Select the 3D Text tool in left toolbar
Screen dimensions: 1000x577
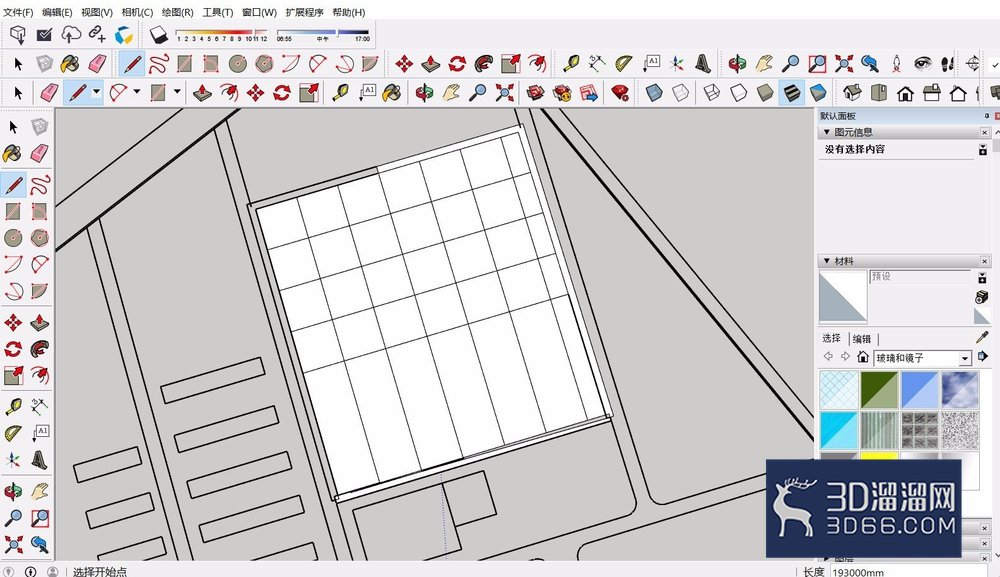point(39,459)
